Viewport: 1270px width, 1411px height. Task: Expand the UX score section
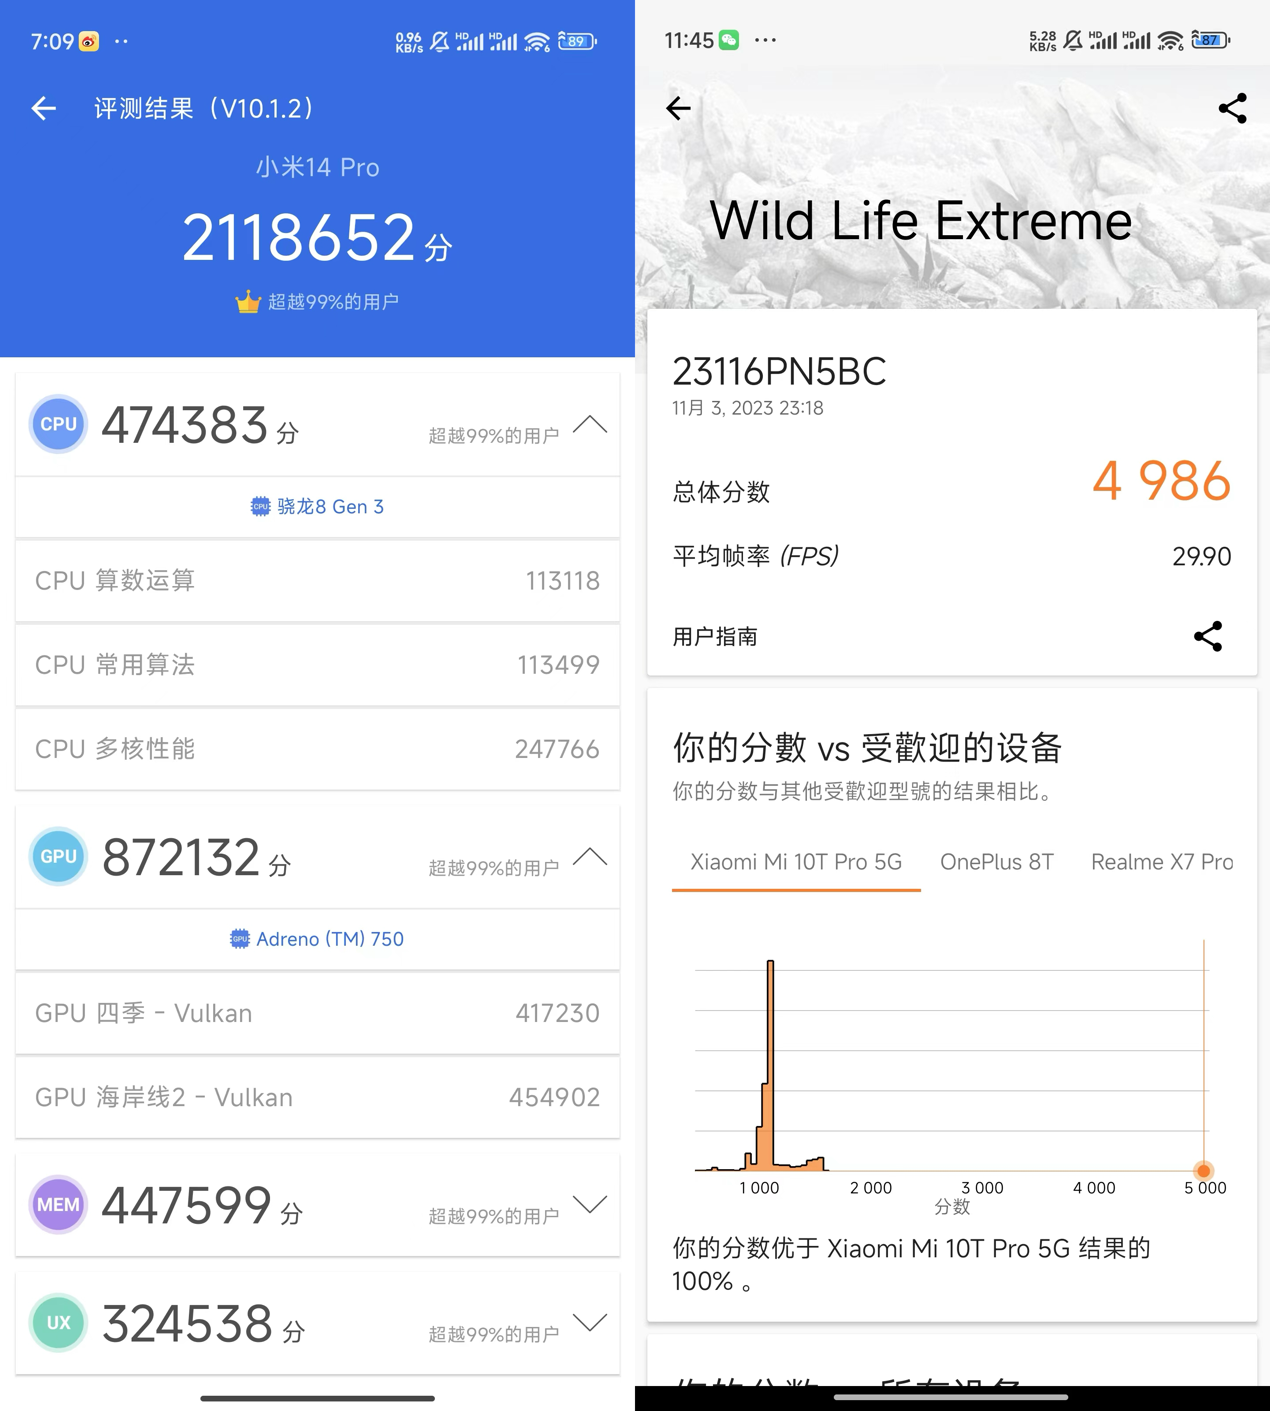coord(590,1323)
